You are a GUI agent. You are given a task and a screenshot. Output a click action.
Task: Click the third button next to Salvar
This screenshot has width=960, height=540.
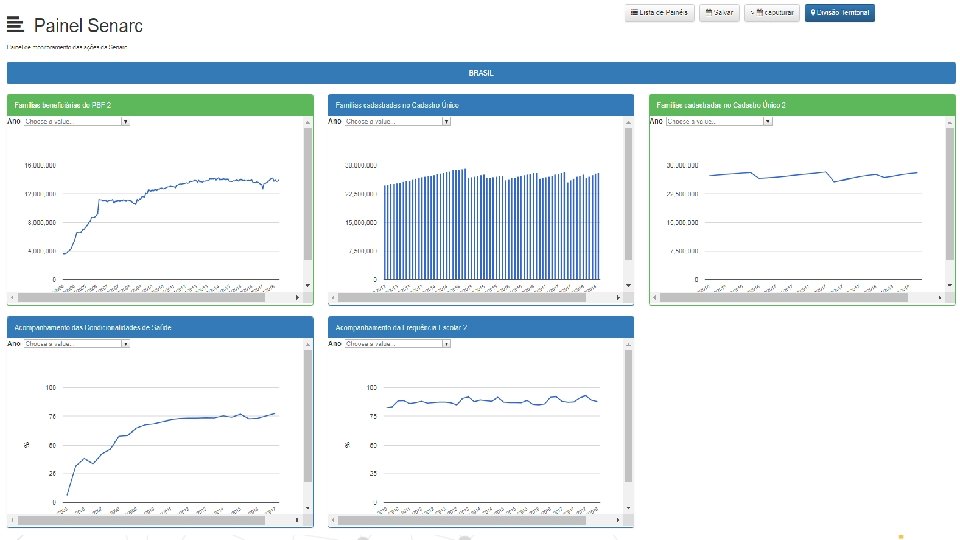[772, 13]
